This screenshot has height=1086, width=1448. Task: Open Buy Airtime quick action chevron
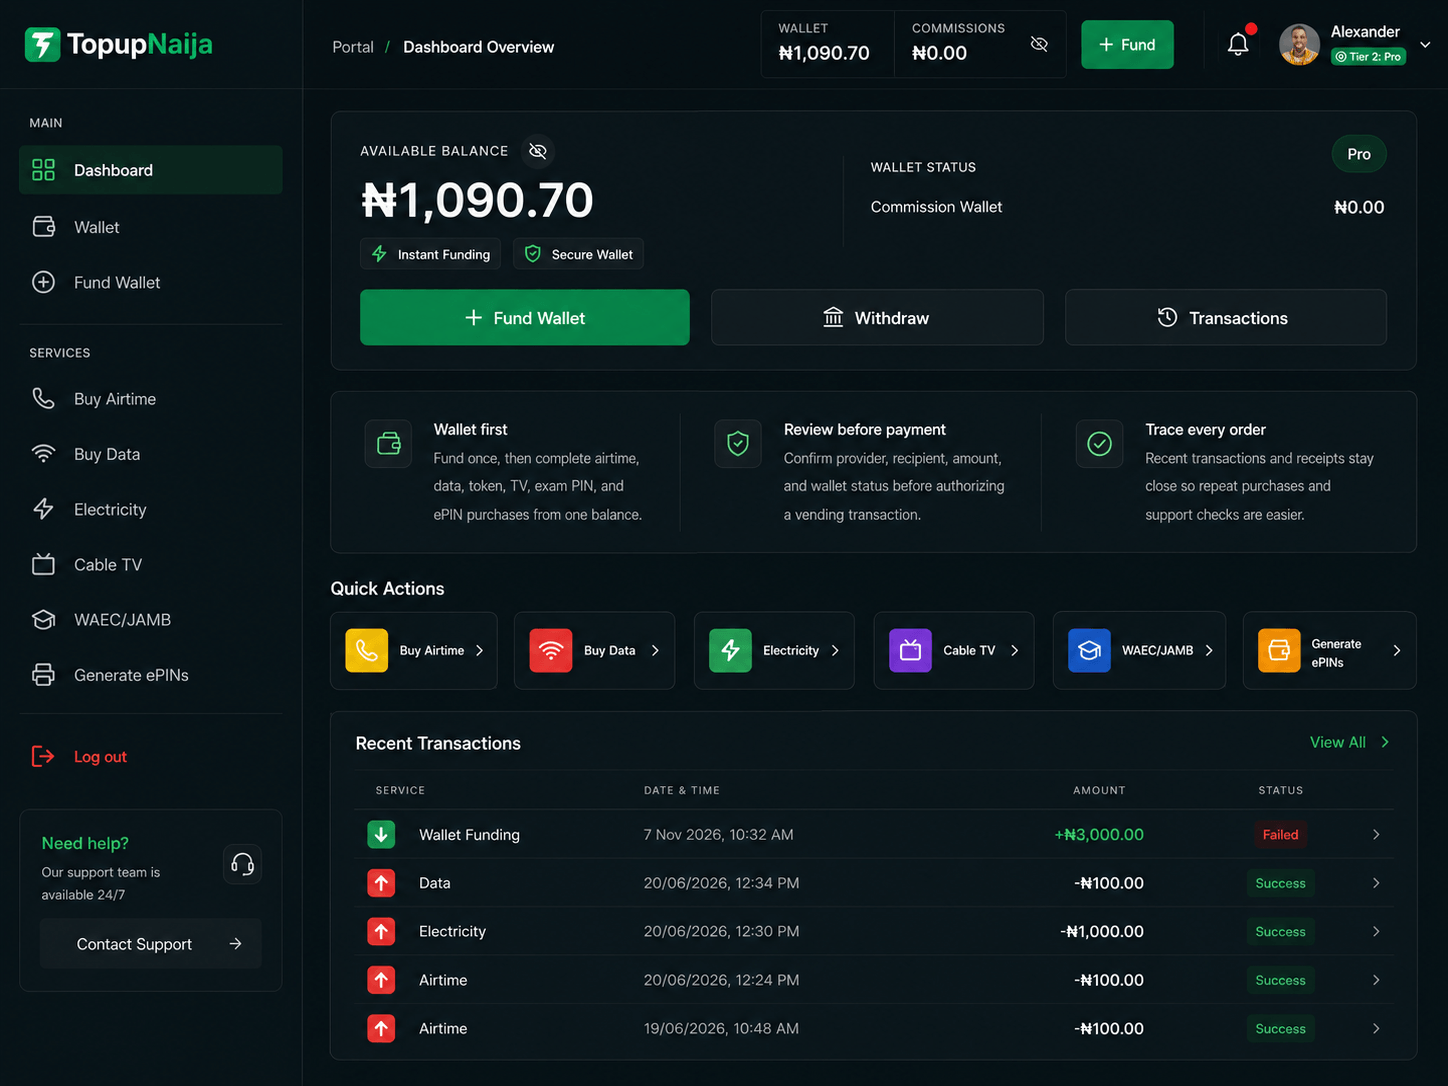[x=480, y=651]
